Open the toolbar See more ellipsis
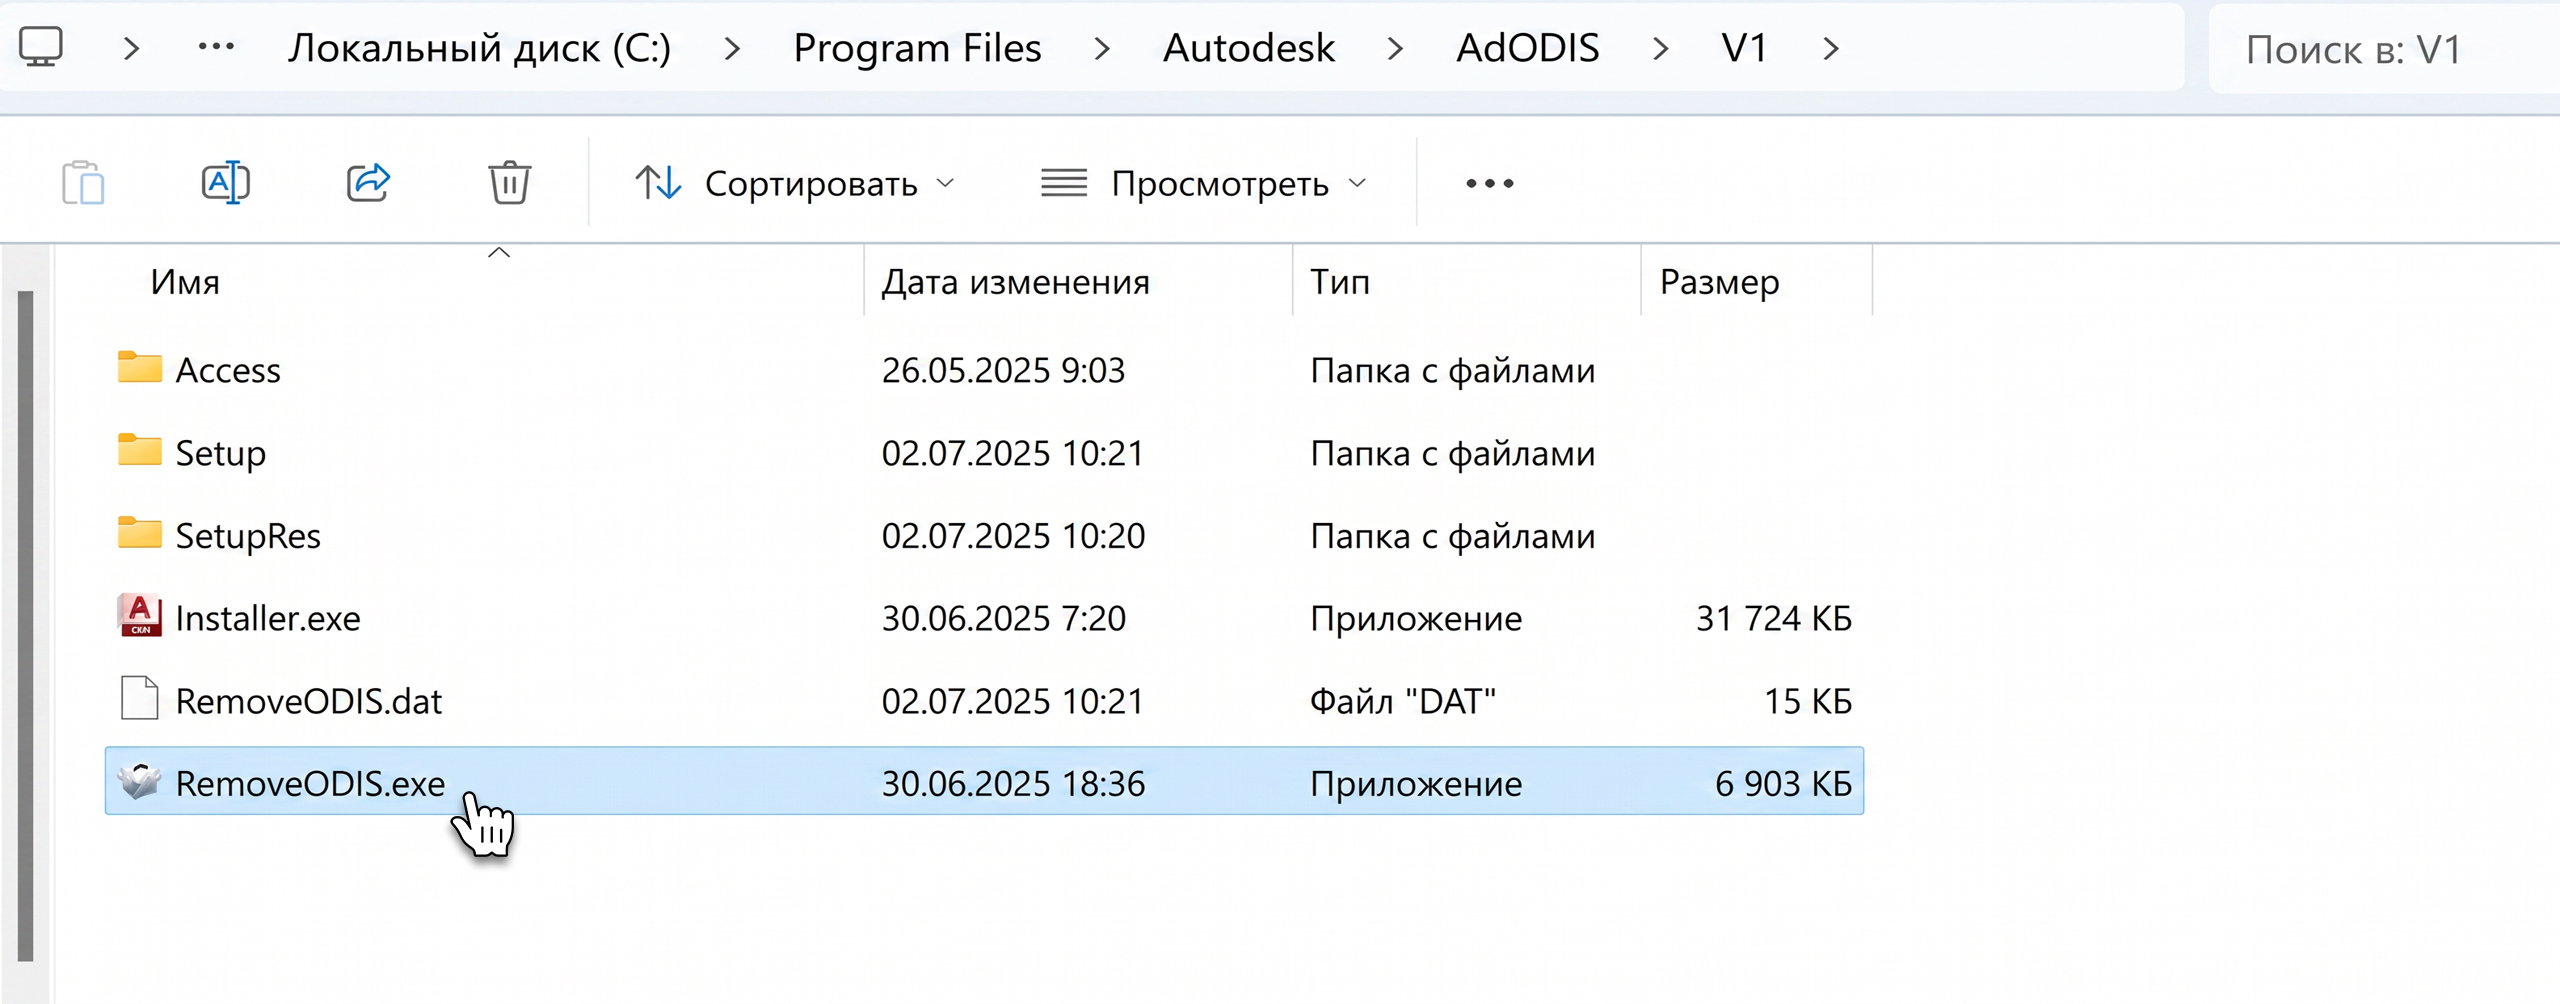Viewport: 2560px width, 1004px height. click(1490, 183)
